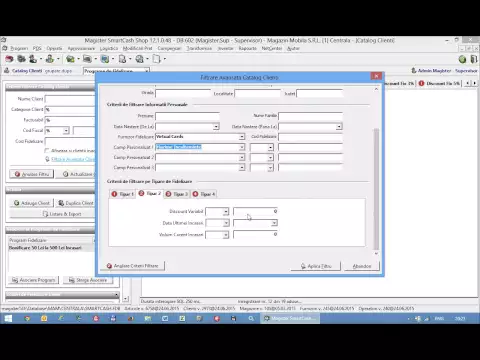The image size is (480, 360).
Task: Open the Aprovizionare menu
Action: tap(81, 48)
